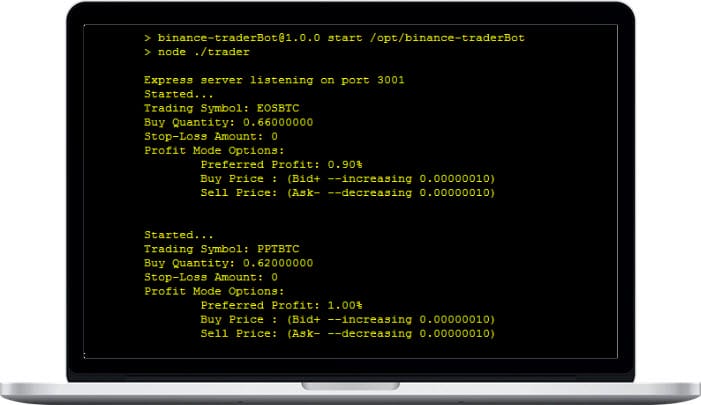Image resolution: width=701 pixels, height=405 pixels.
Task: Click the Sell Price line under 0.90% profit
Action: coord(348,193)
